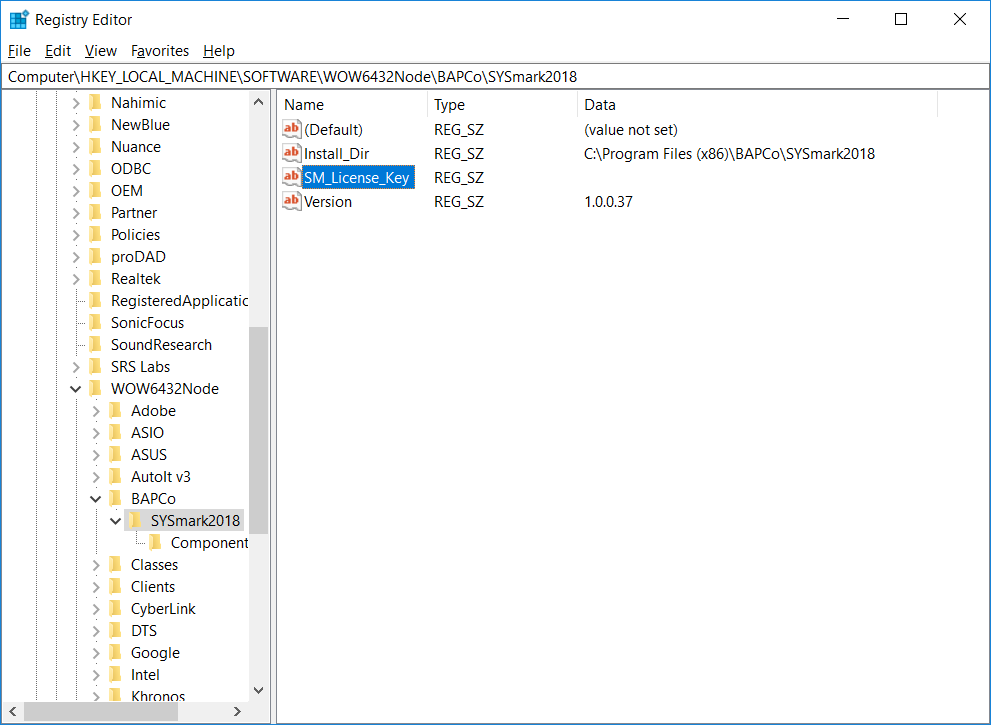Collapse the WOW6432Node key
This screenshot has width=991, height=725.
point(75,389)
